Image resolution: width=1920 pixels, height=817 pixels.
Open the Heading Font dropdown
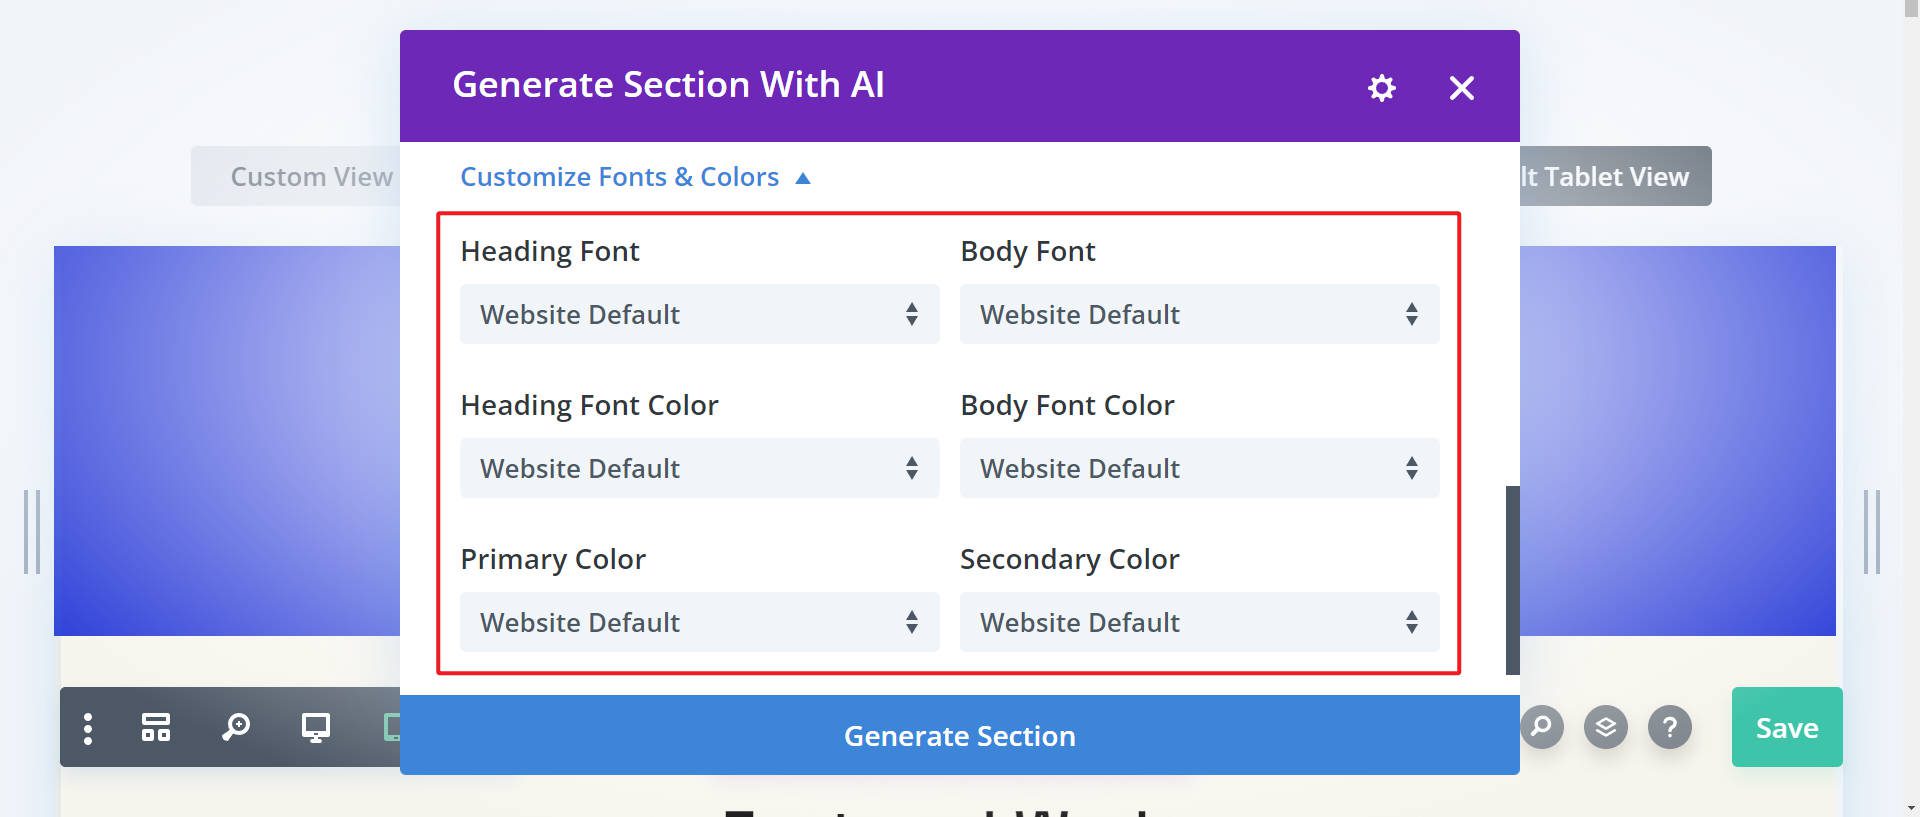[x=699, y=314]
